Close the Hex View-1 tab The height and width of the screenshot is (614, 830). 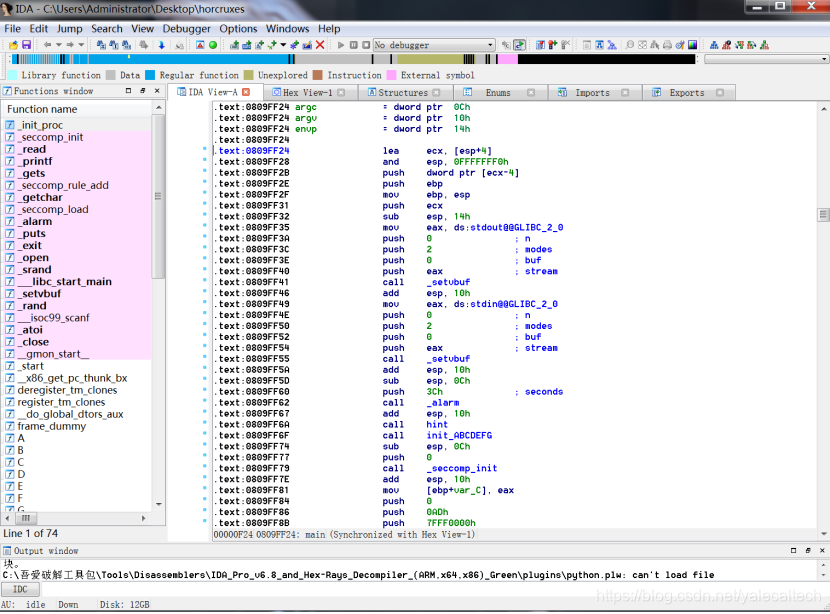pos(341,93)
